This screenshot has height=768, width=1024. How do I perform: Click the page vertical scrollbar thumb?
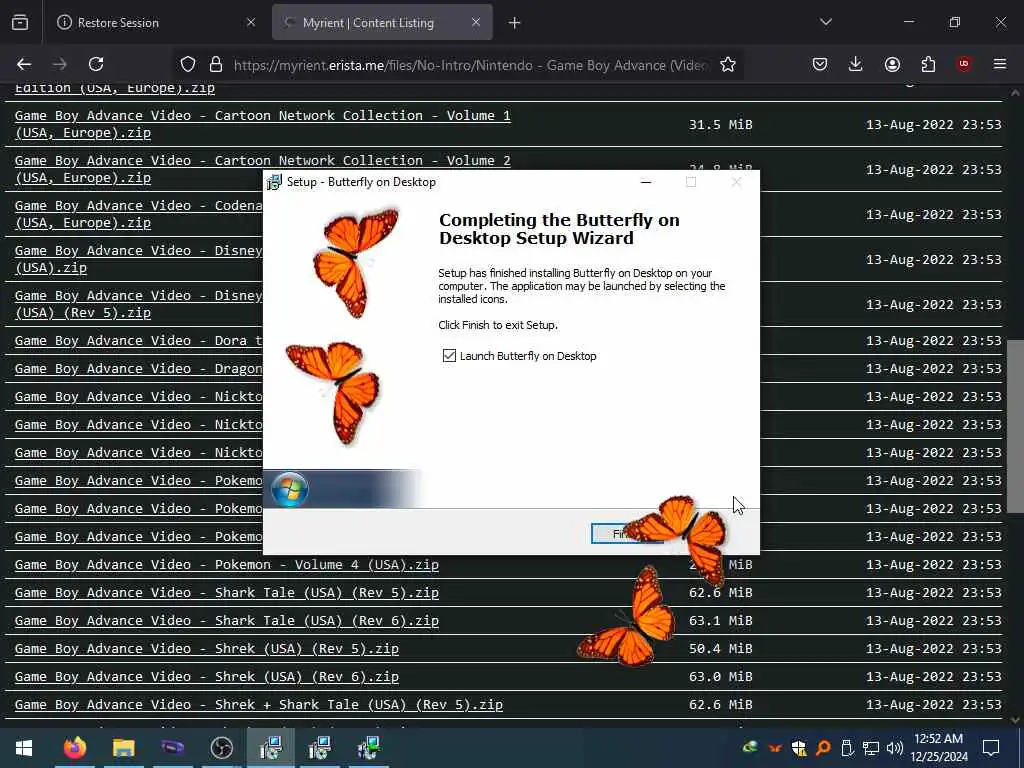[1015, 426]
